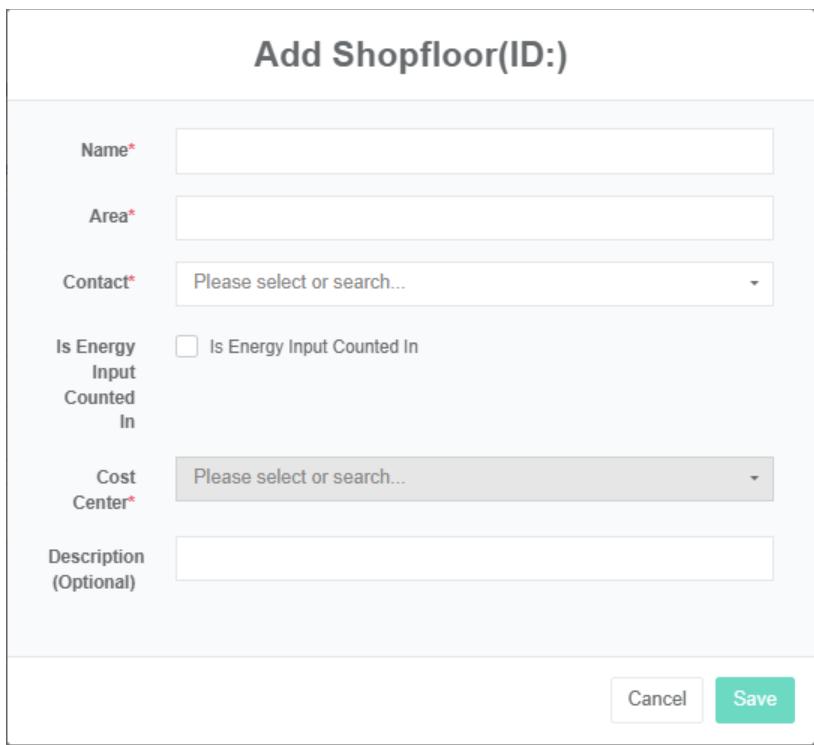This screenshot has height=745, width=814.
Task: Click the red asterisk beside Name
Action: coord(132,150)
